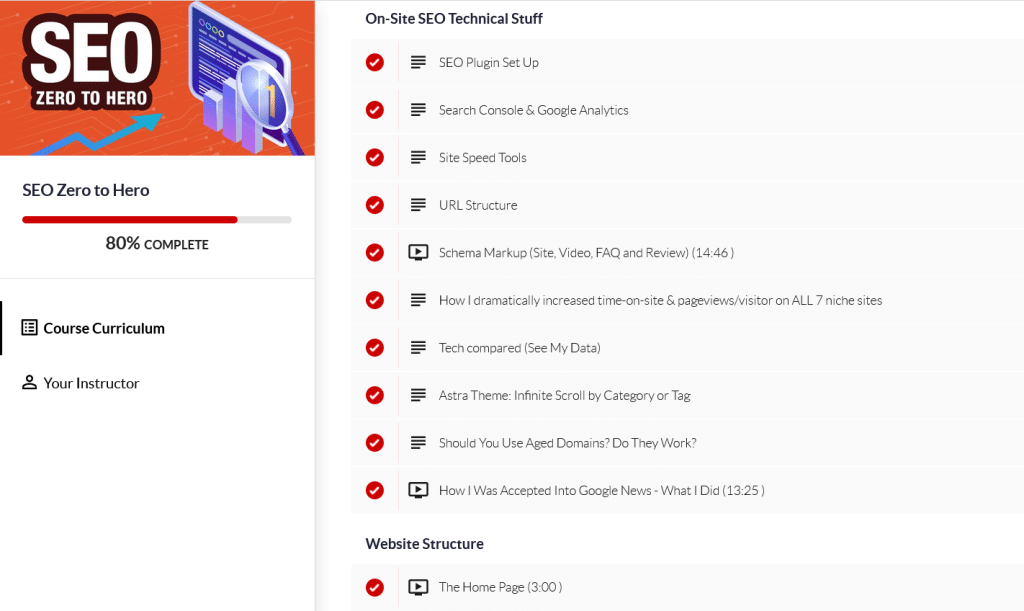
Task: Click the SEO Zero to Hero banner image
Action: (x=157, y=78)
